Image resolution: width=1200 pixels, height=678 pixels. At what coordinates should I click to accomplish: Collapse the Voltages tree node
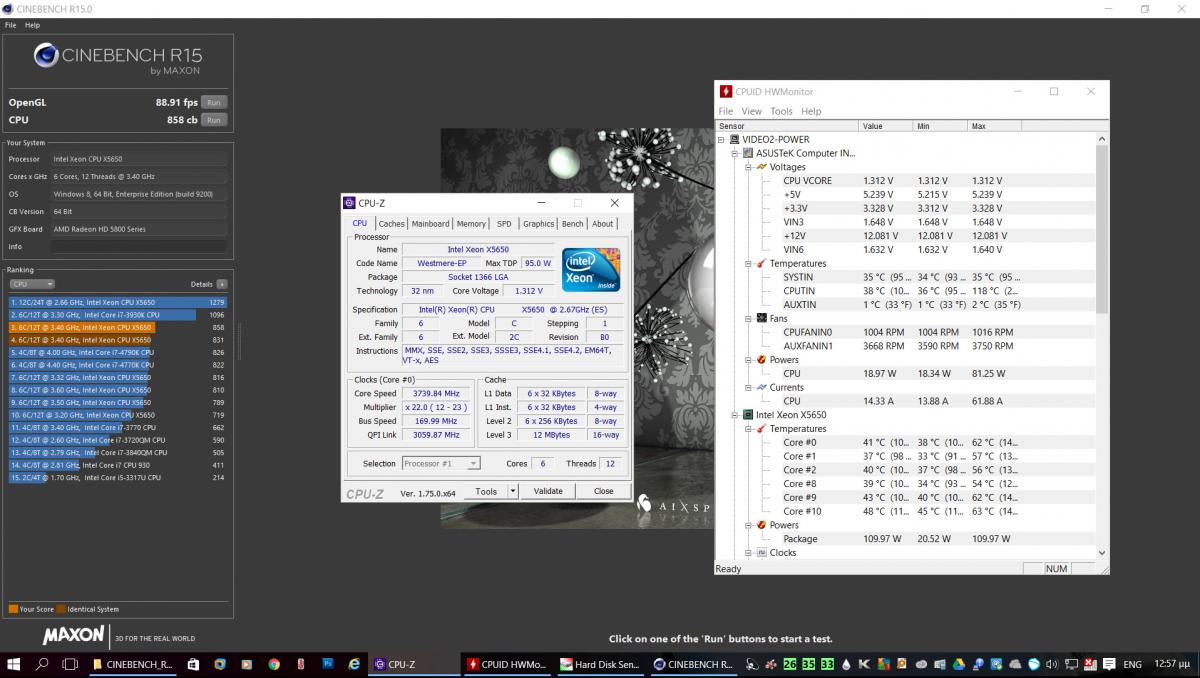[748, 167]
